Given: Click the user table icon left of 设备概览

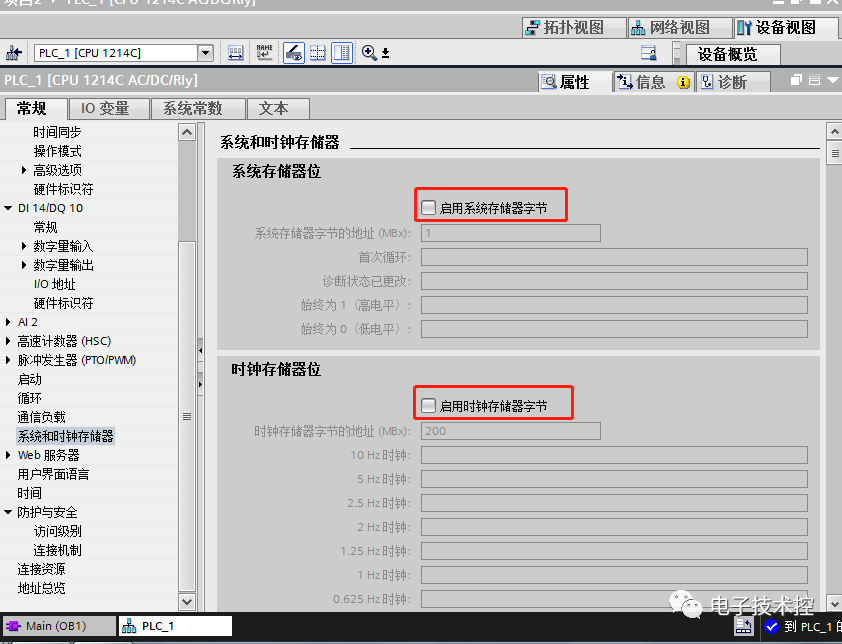Looking at the screenshot, I should coord(649,53).
